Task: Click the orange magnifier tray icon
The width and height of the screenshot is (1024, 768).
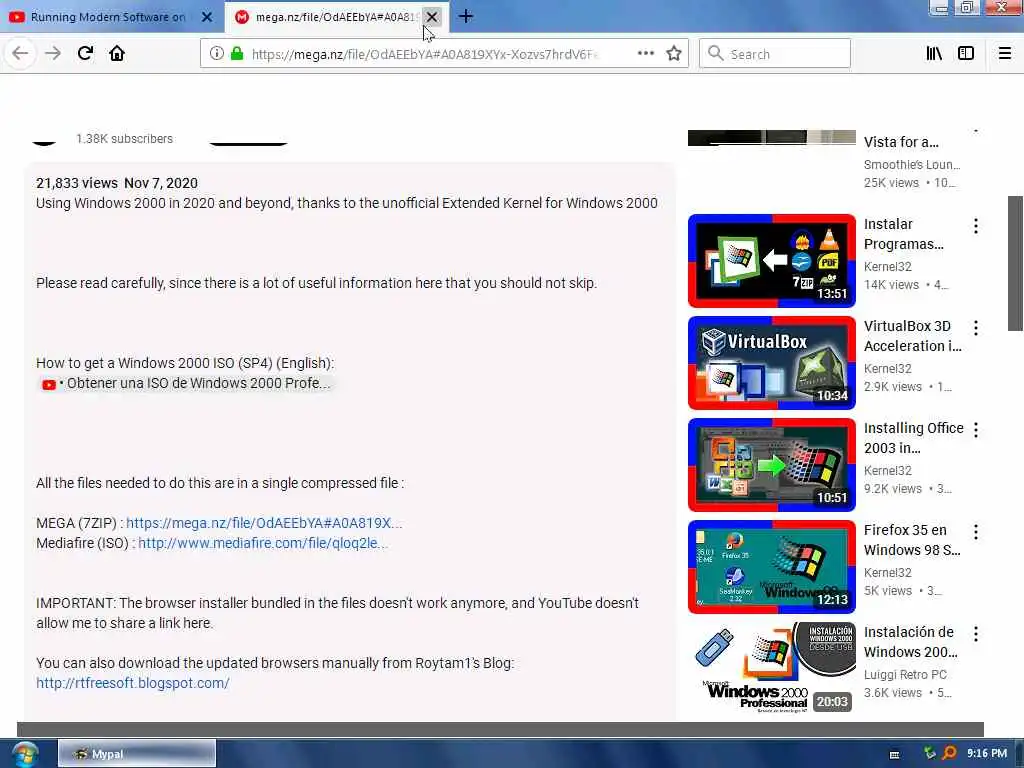Action: click(x=949, y=754)
